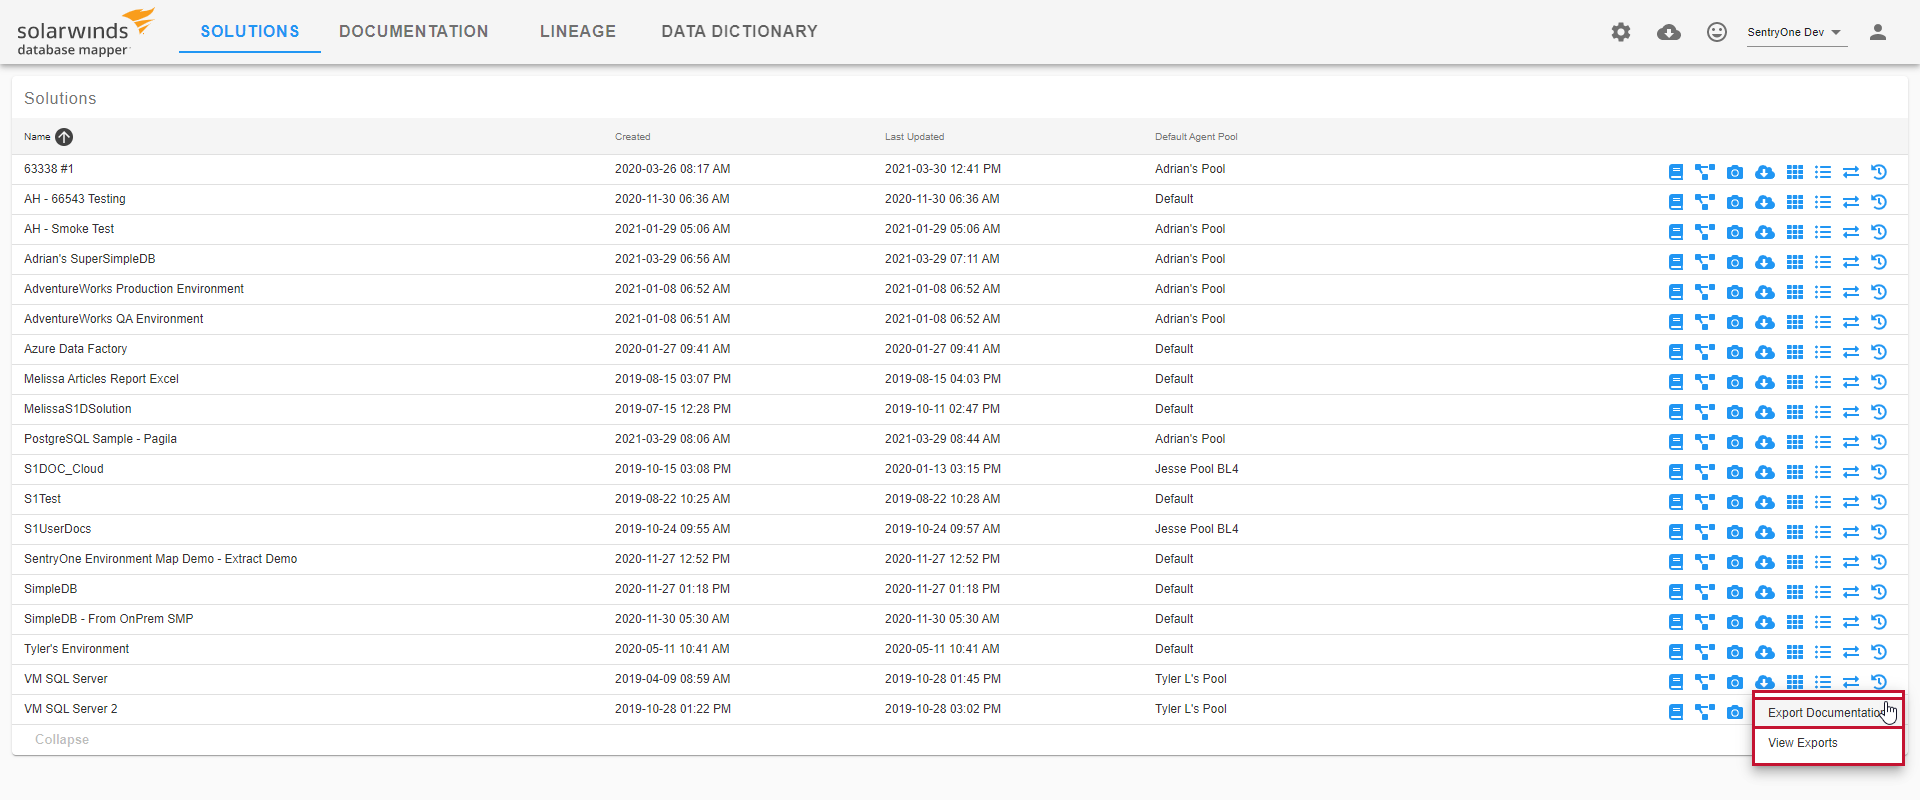Select the Tyler's Environment solution name
The height and width of the screenshot is (800, 1920).
[77, 649]
